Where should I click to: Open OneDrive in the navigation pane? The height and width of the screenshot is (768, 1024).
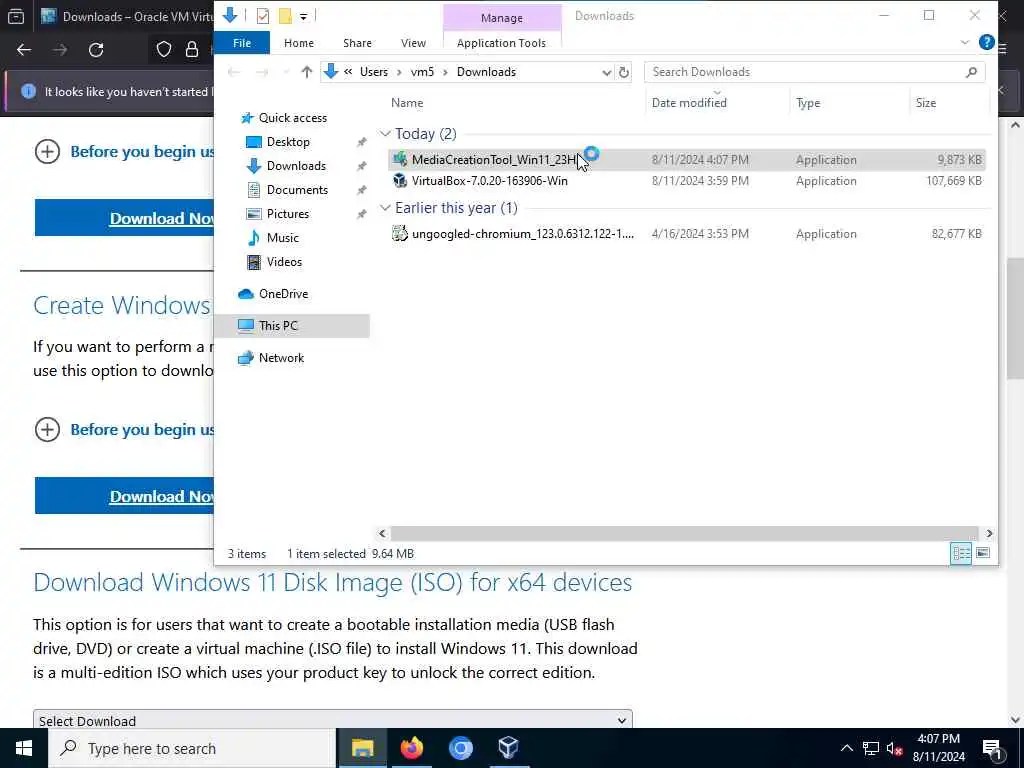click(x=283, y=294)
